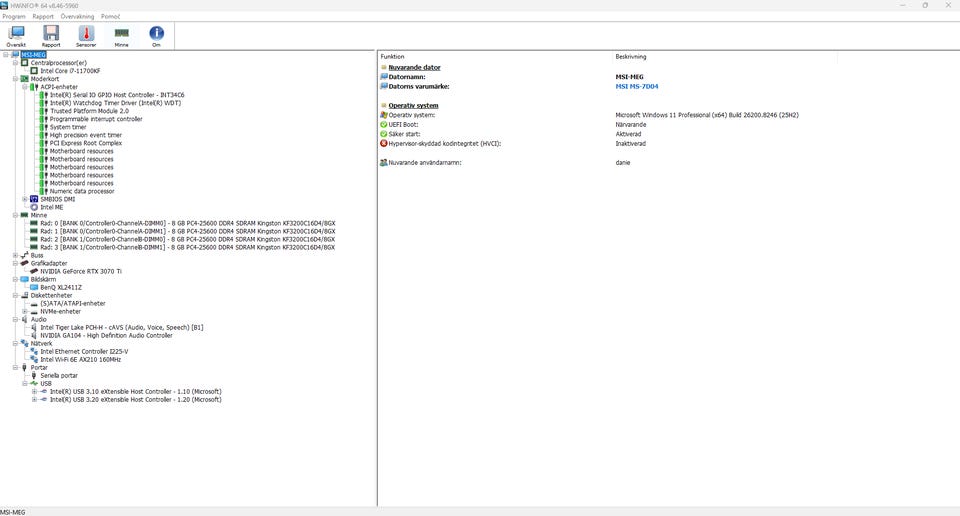Select the (S)ATA/ATAPI-enheter entry

point(73,303)
